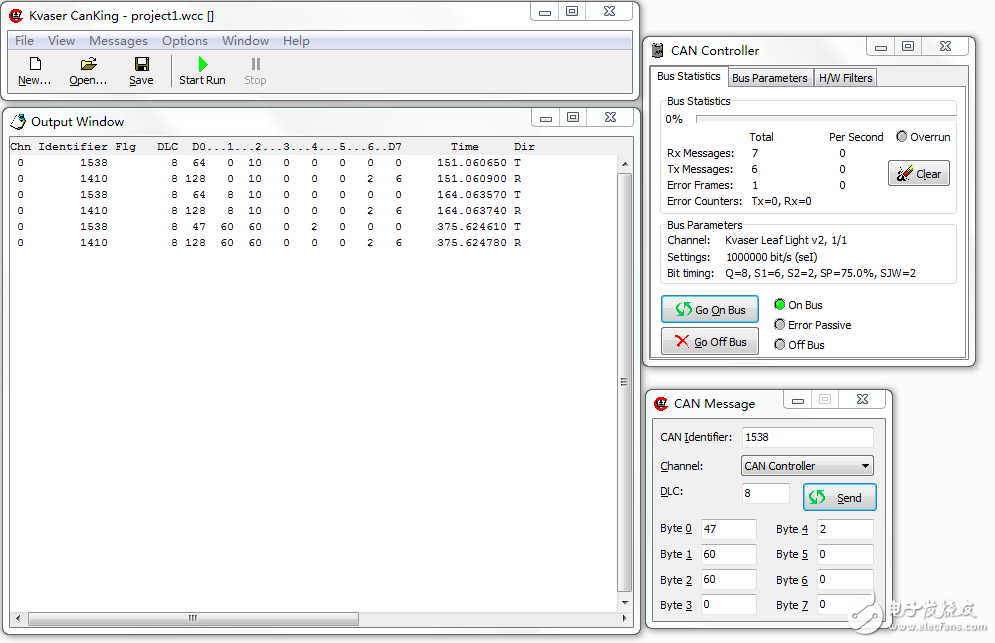Click the Stop pause icon in toolbar
995x643 pixels.
point(256,64)
